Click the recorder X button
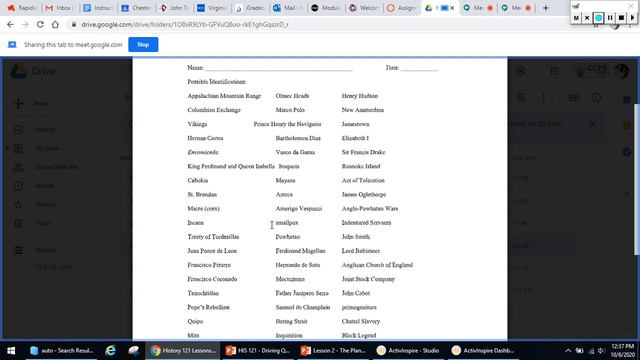 587,18
